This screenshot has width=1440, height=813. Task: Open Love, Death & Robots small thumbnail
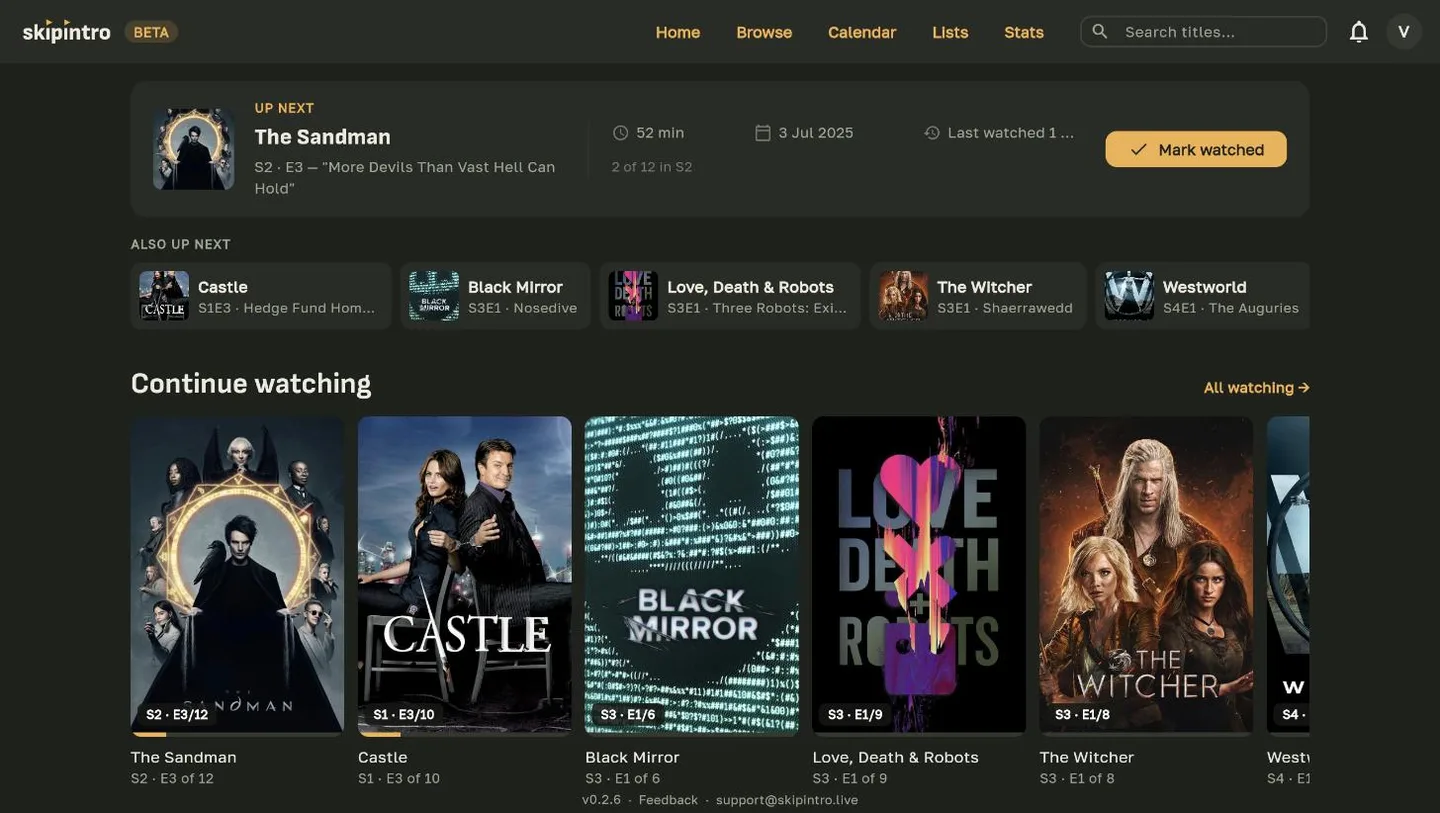[x=633, y=296]
